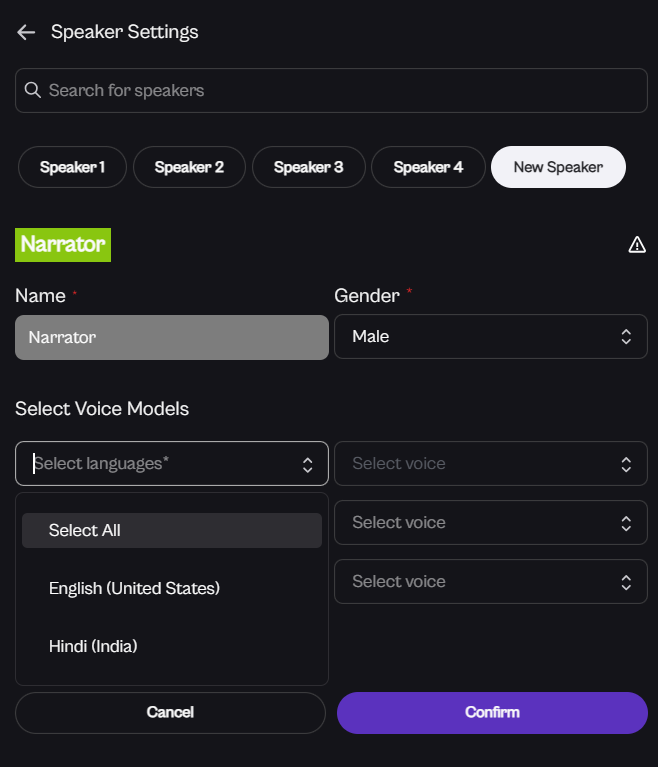Viewport: 658px width, 767px height.
Task: Switch to the Speaker 1 tab
Action: (x=72, y=167)
